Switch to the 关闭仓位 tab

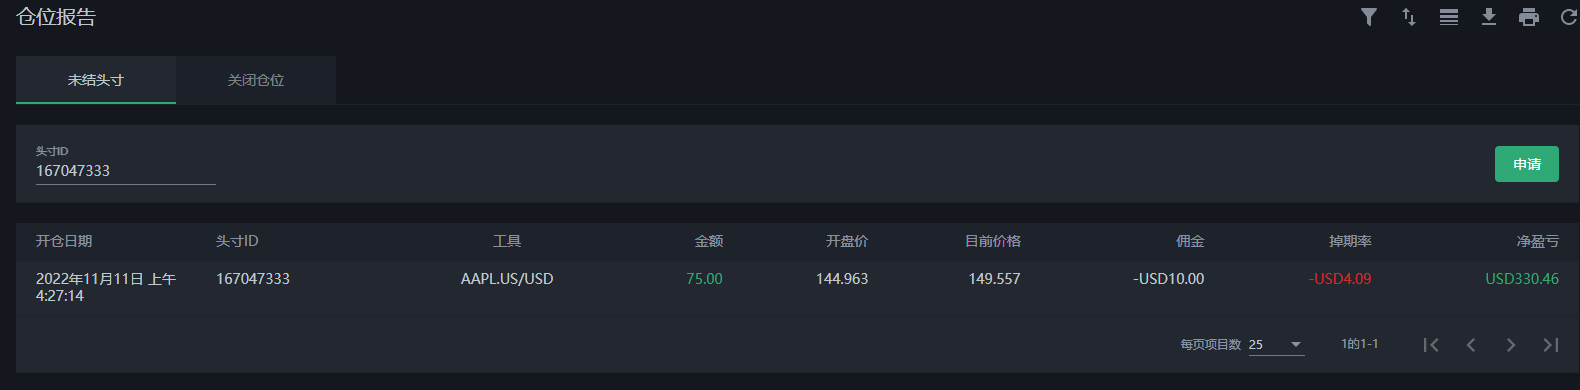(256, 80)
